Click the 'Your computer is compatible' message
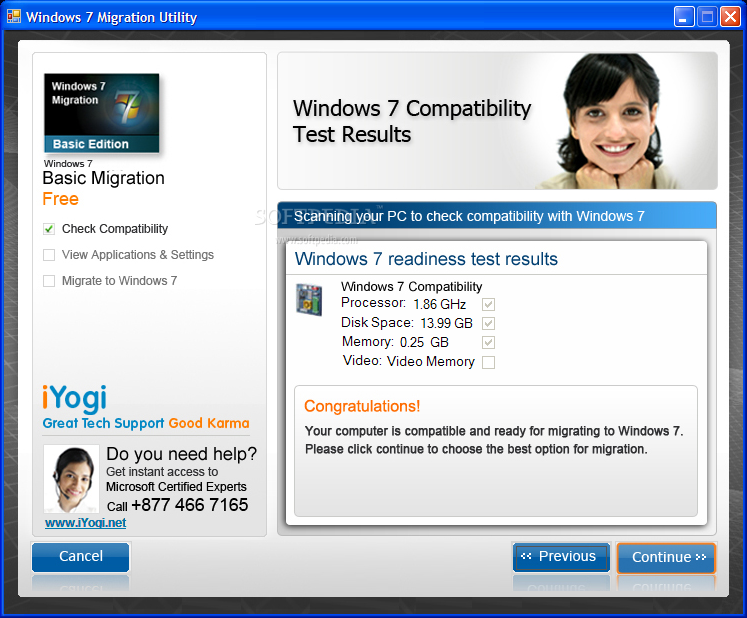This screenshot has height=618, width=747. pos(494,431)
